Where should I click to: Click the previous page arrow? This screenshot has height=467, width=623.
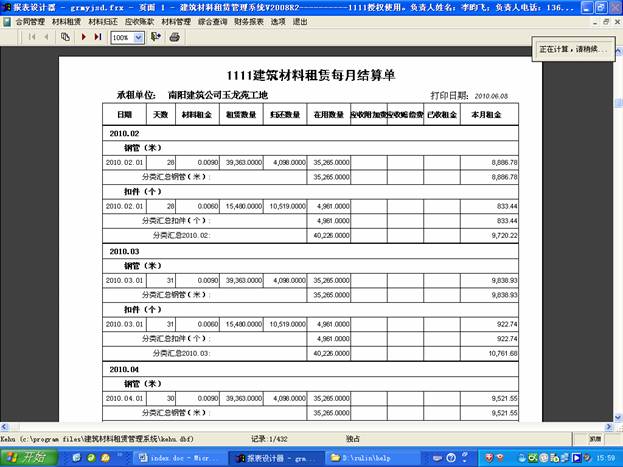coord(46,37)
